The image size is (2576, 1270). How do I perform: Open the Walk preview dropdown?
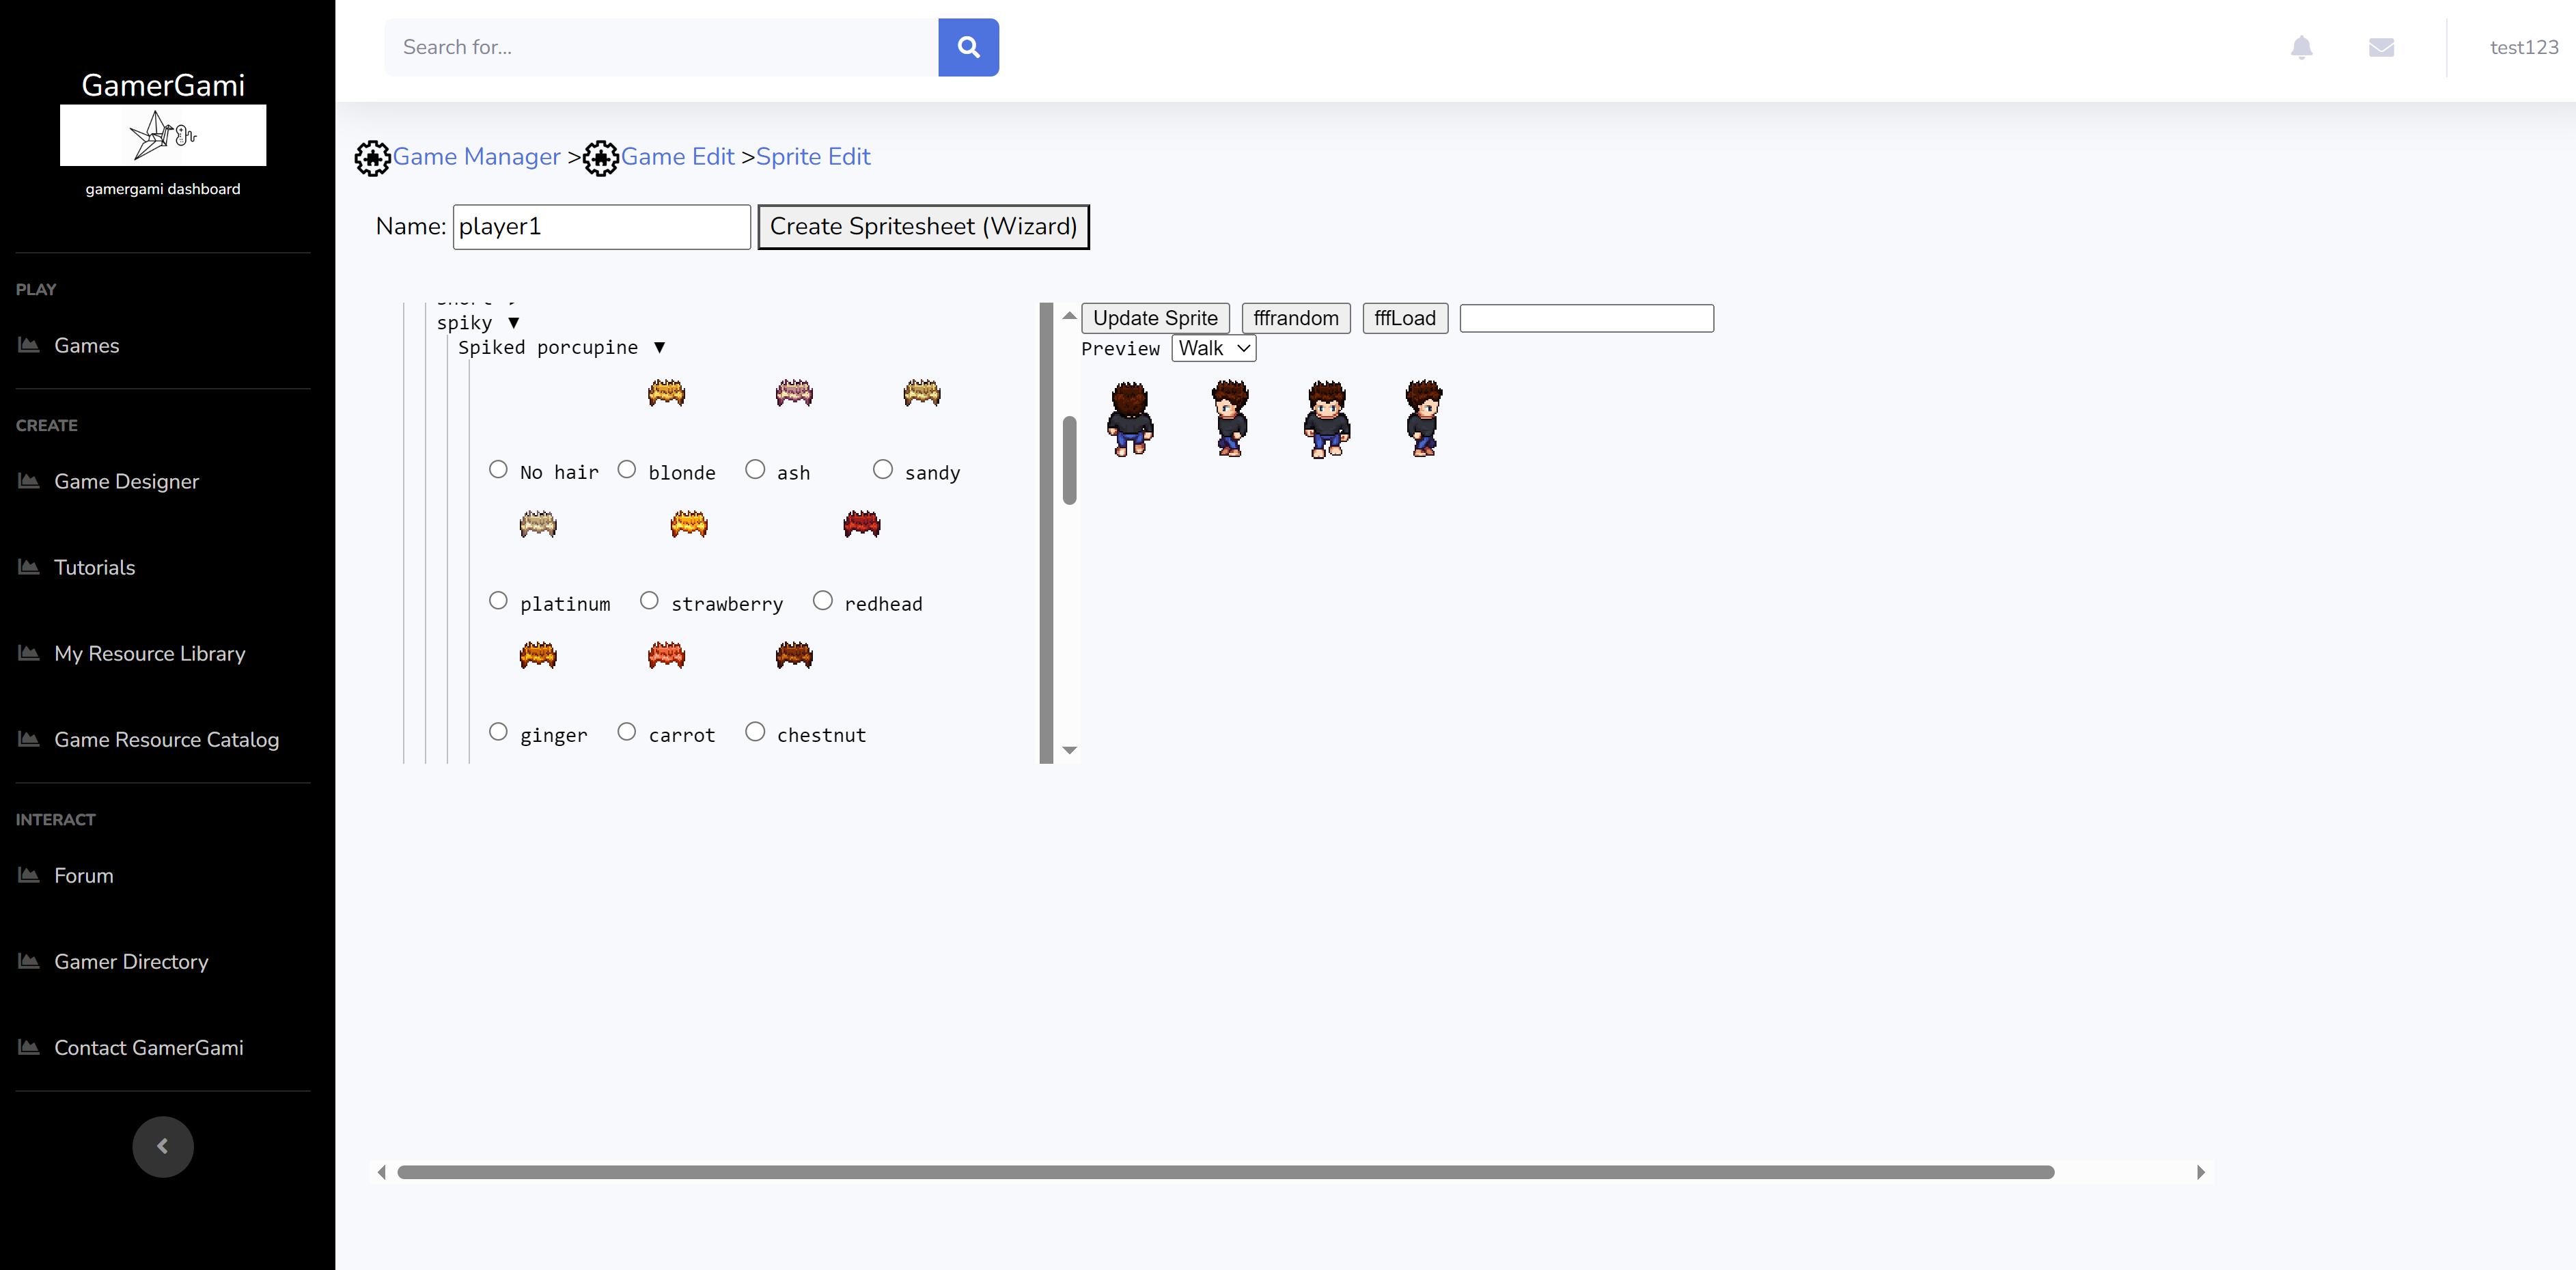pyautogui.click(x=1213, y=348)
